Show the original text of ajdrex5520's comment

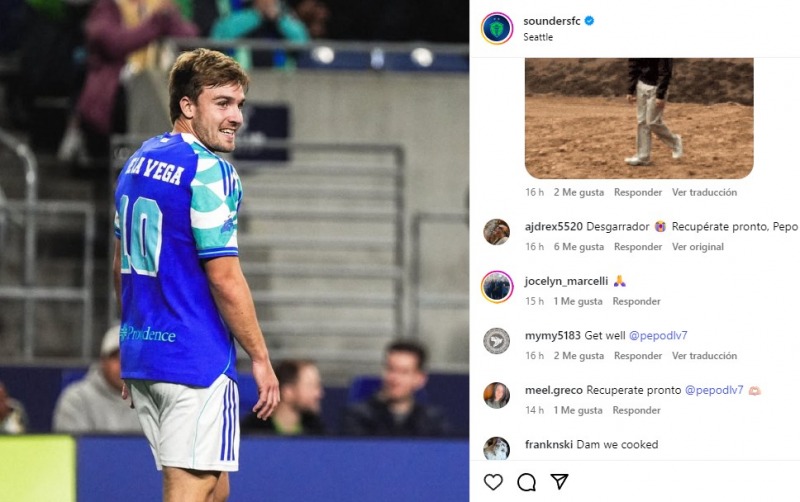[697, 247]
